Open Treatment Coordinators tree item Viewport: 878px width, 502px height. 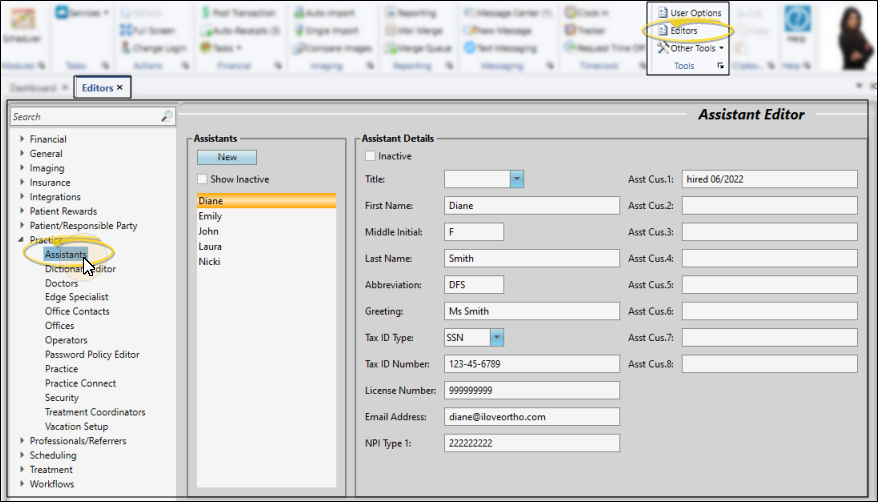tap(95, 412)
